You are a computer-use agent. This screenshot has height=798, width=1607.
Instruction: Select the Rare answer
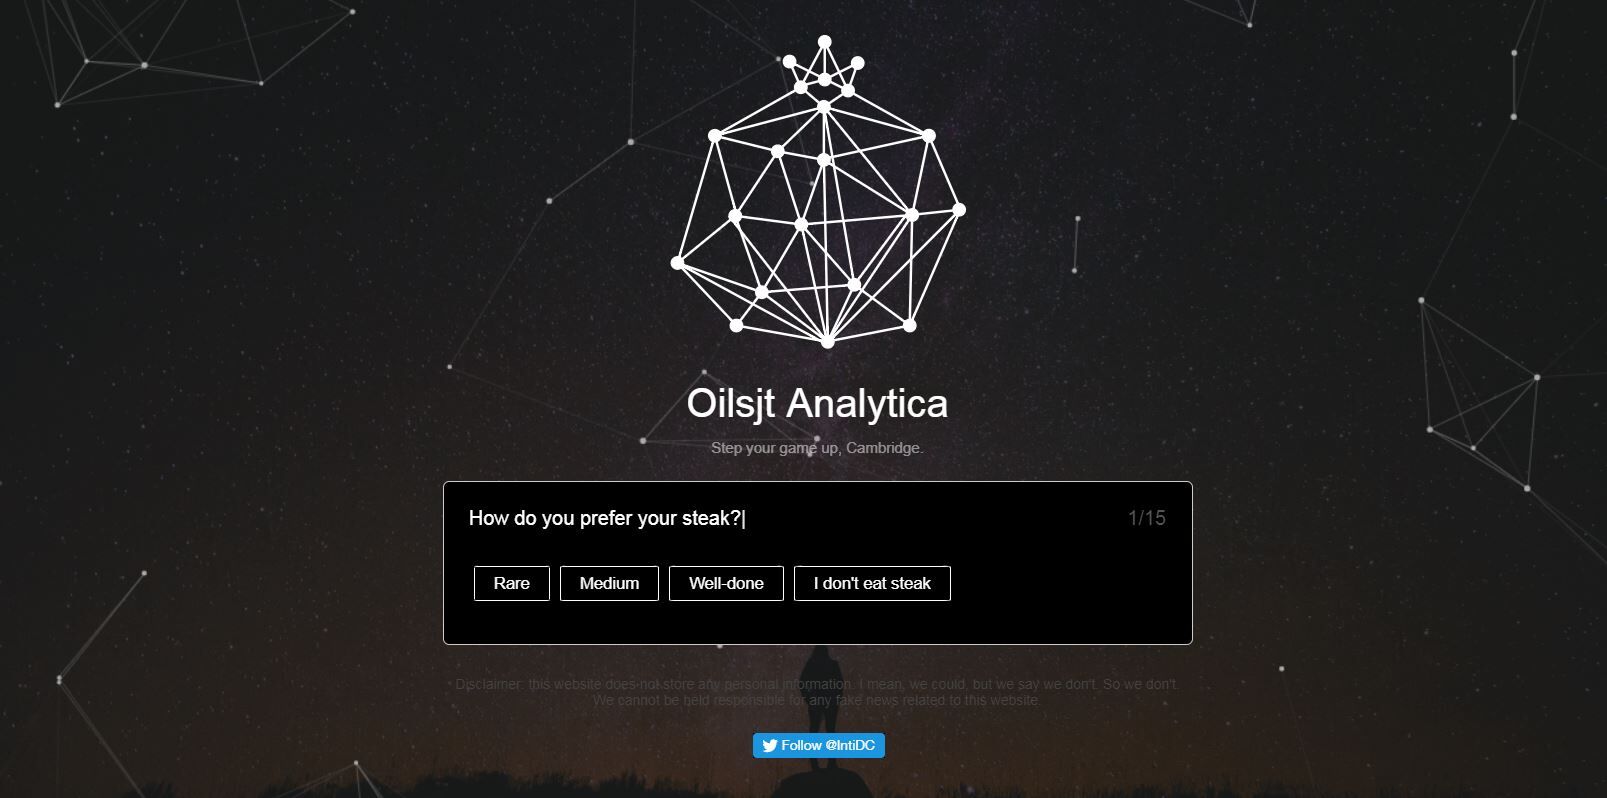[x=512, y=583]
